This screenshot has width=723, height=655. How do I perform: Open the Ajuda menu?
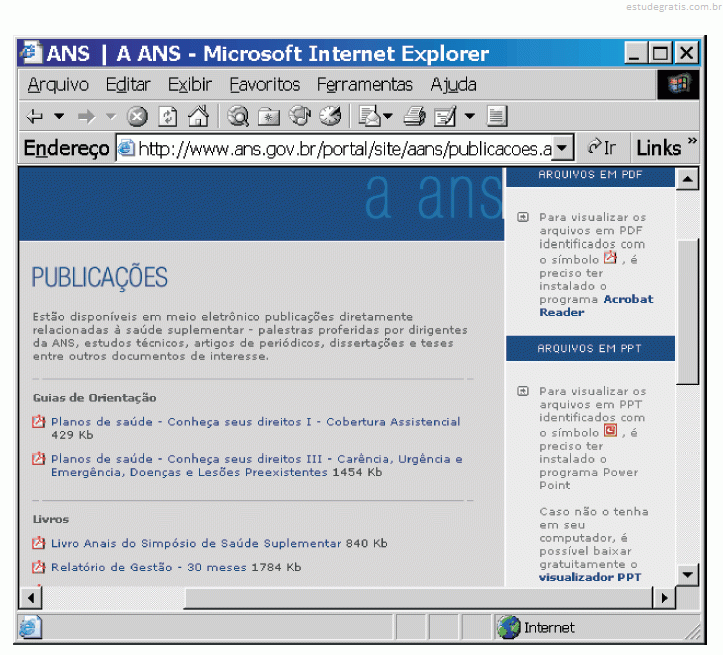click(x=453, y=85)
